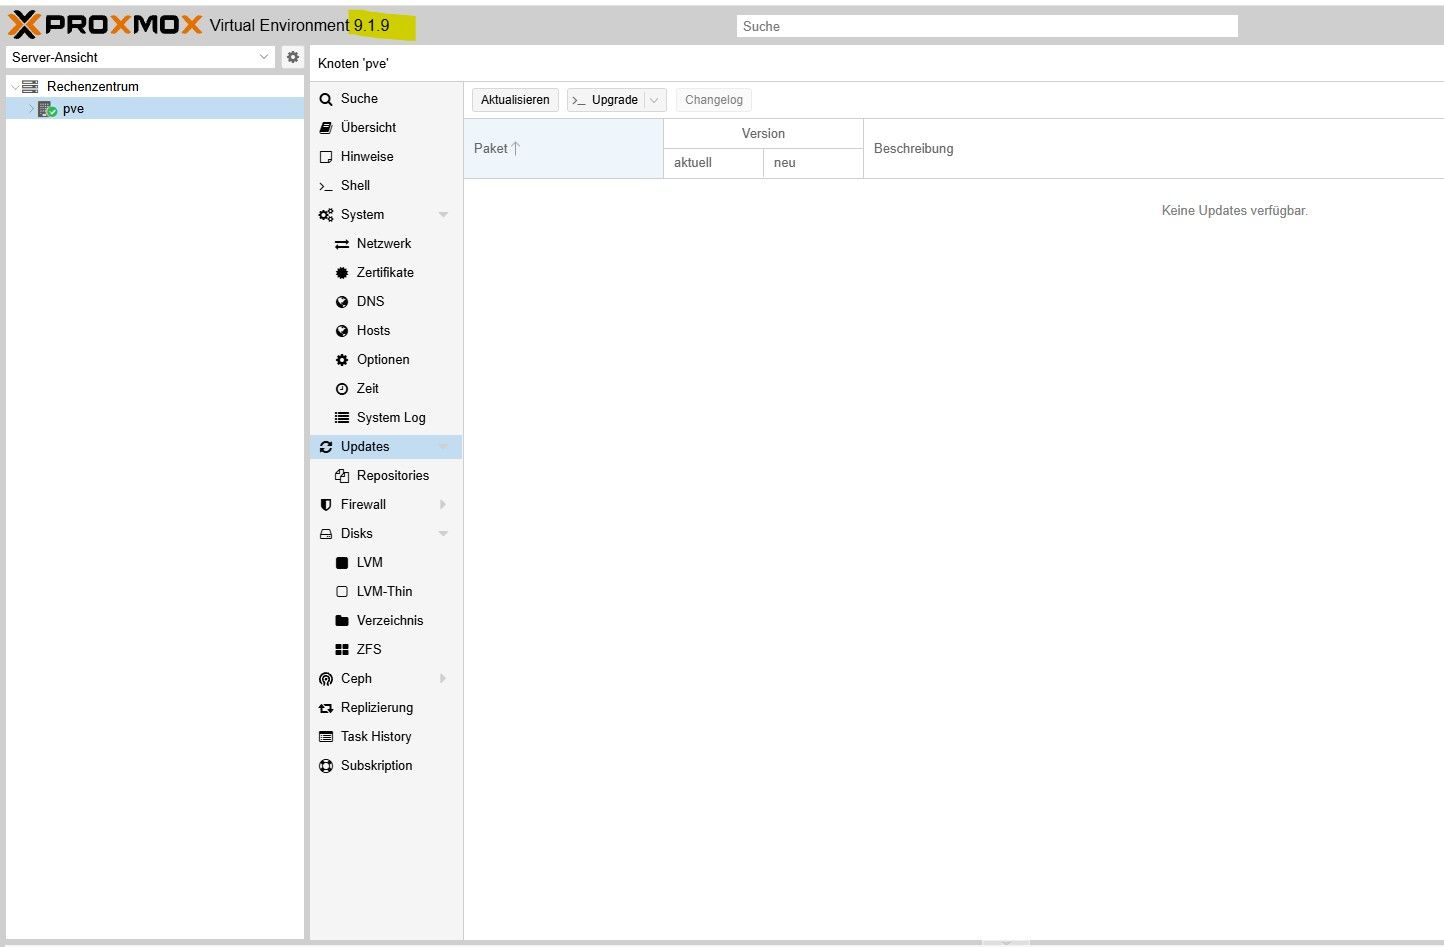This screenshot has height=947, width=1444.
Task: Collapse the Rechenzentrum tree node
Action: point(14,87)
